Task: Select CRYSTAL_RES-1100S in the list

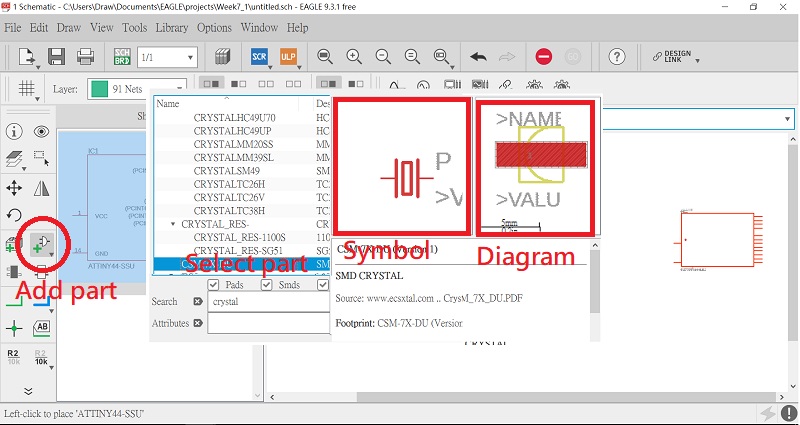Action: point(239,237)
